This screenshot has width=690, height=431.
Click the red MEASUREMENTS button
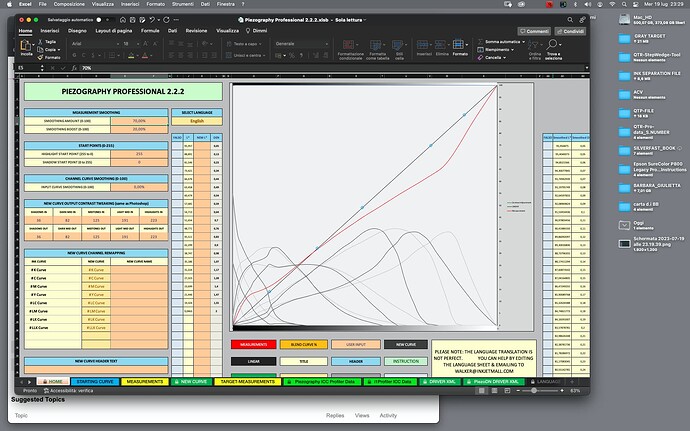(253, 345)
